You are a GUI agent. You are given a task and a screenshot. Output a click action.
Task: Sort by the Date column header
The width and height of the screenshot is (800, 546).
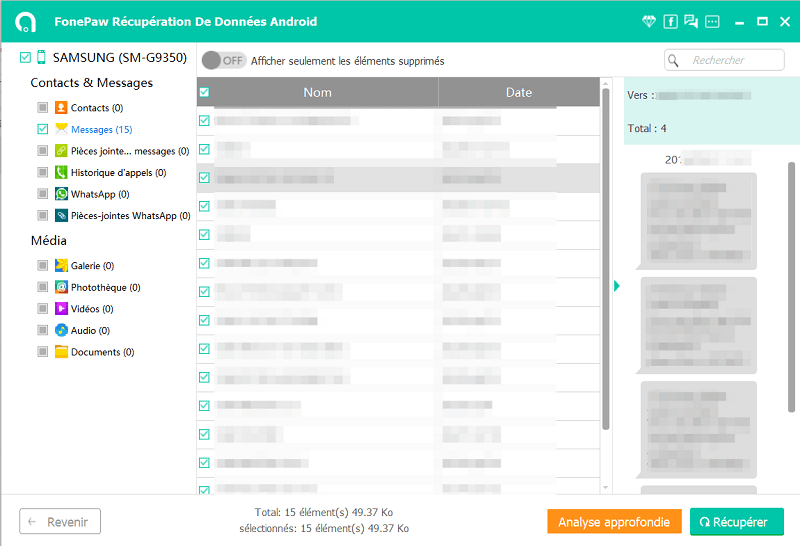click(519, 92)
